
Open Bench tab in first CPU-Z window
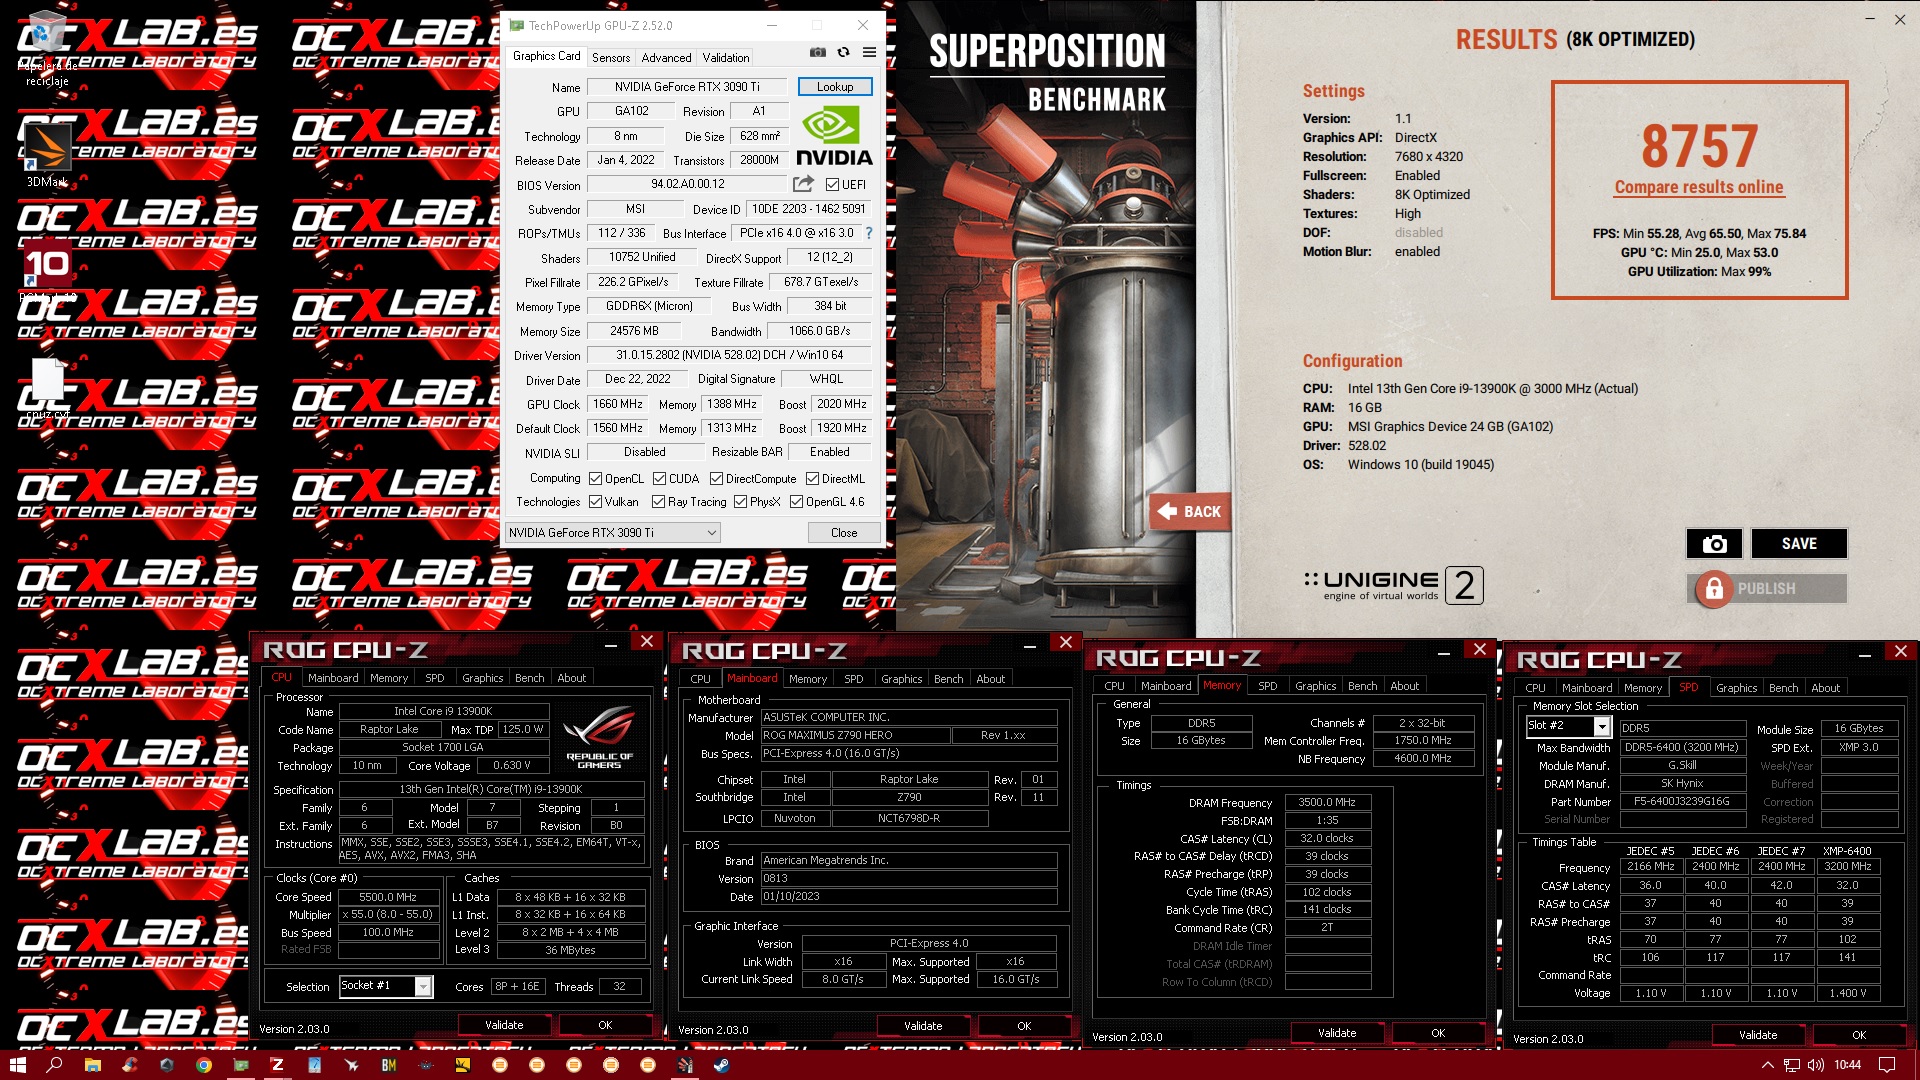[x=529, y=678]
